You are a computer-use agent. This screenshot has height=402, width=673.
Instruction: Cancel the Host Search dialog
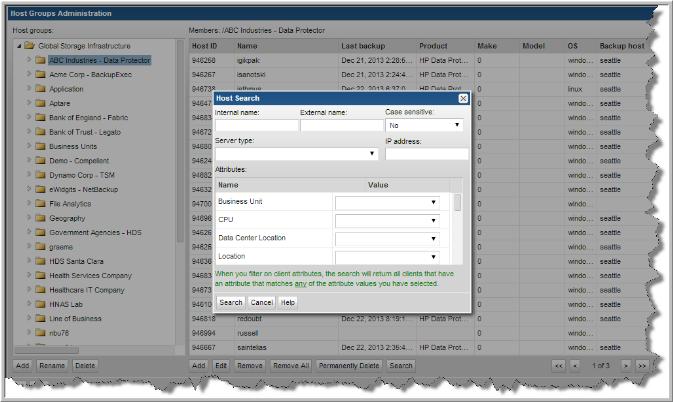click(262, 302)
